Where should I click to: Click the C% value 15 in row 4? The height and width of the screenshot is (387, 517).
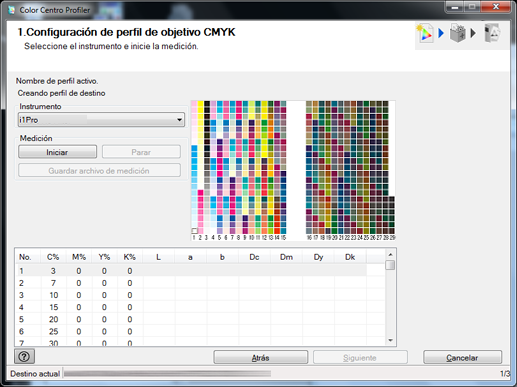point(53,307)
